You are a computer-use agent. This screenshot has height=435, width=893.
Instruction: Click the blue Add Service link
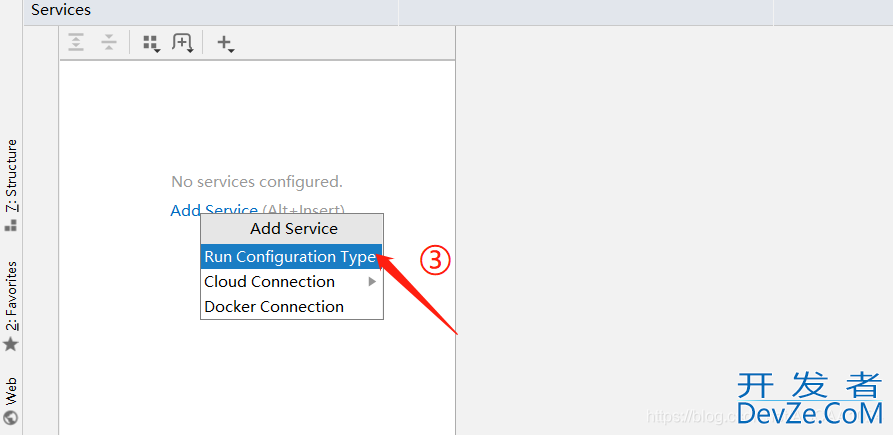214,210
